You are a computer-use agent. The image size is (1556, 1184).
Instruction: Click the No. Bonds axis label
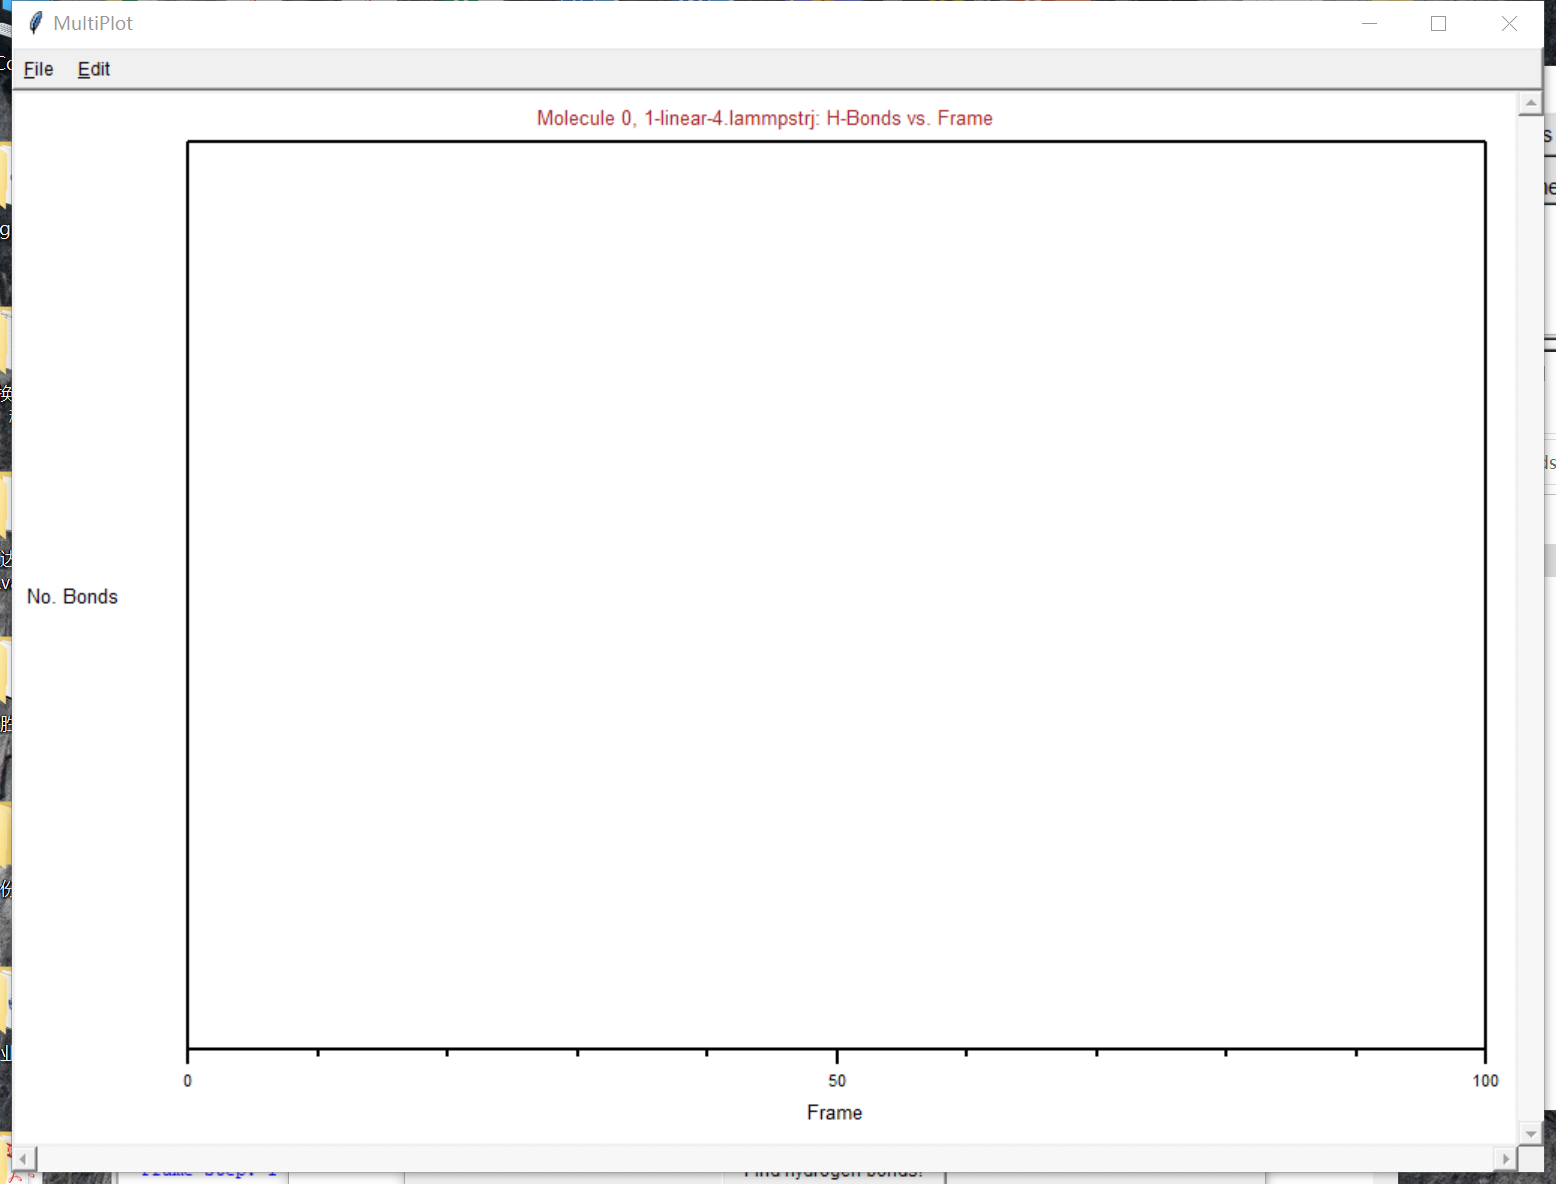pos(72,597)
